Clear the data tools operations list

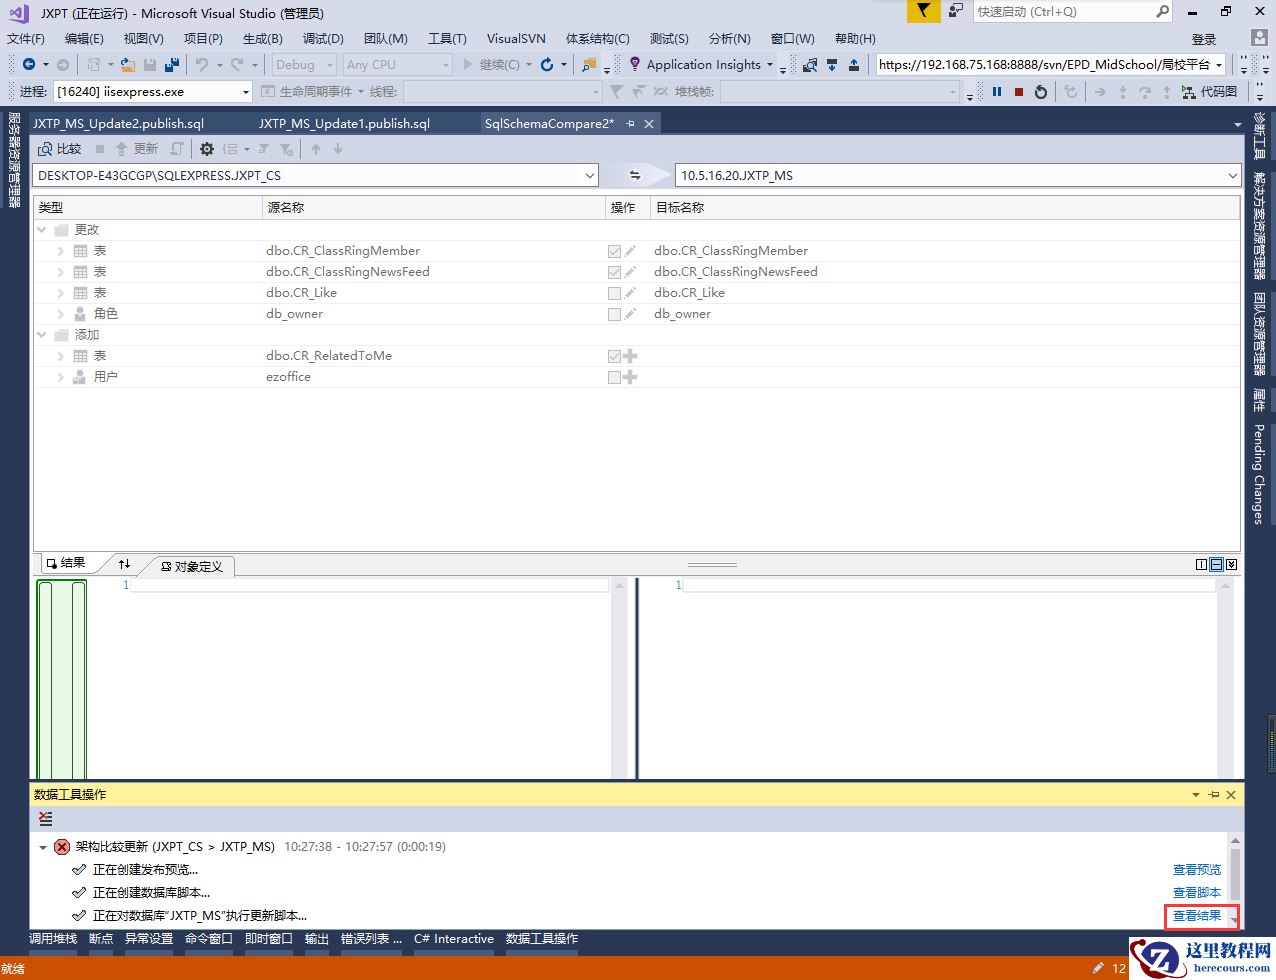coord(46,818)
